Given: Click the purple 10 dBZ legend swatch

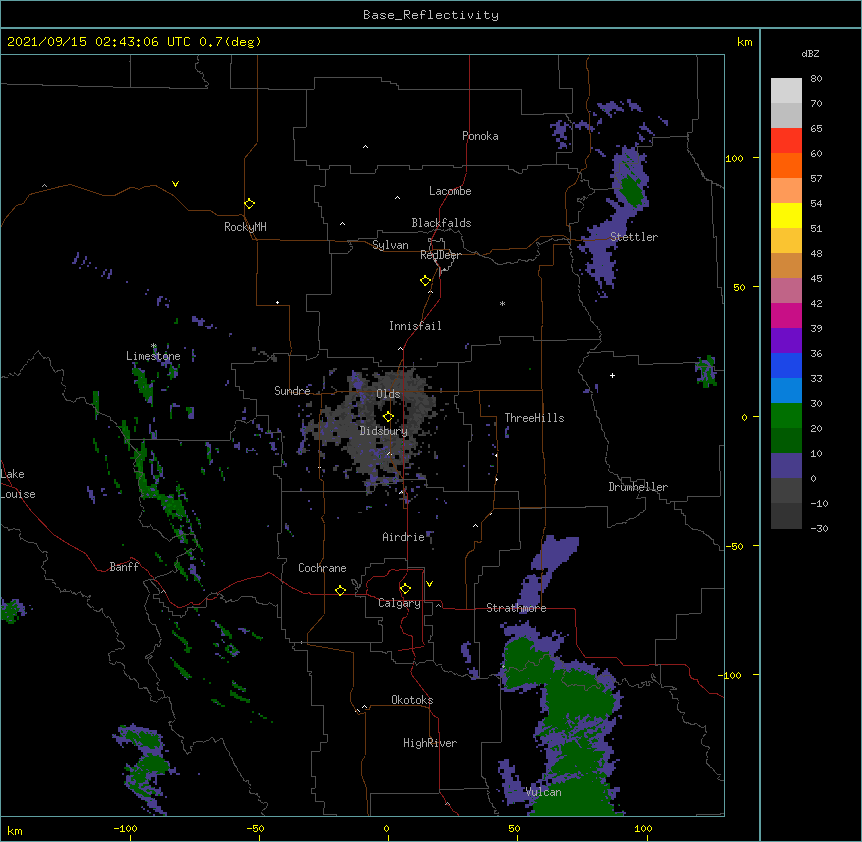Looking at the screenshot, I should pos(786,466).
